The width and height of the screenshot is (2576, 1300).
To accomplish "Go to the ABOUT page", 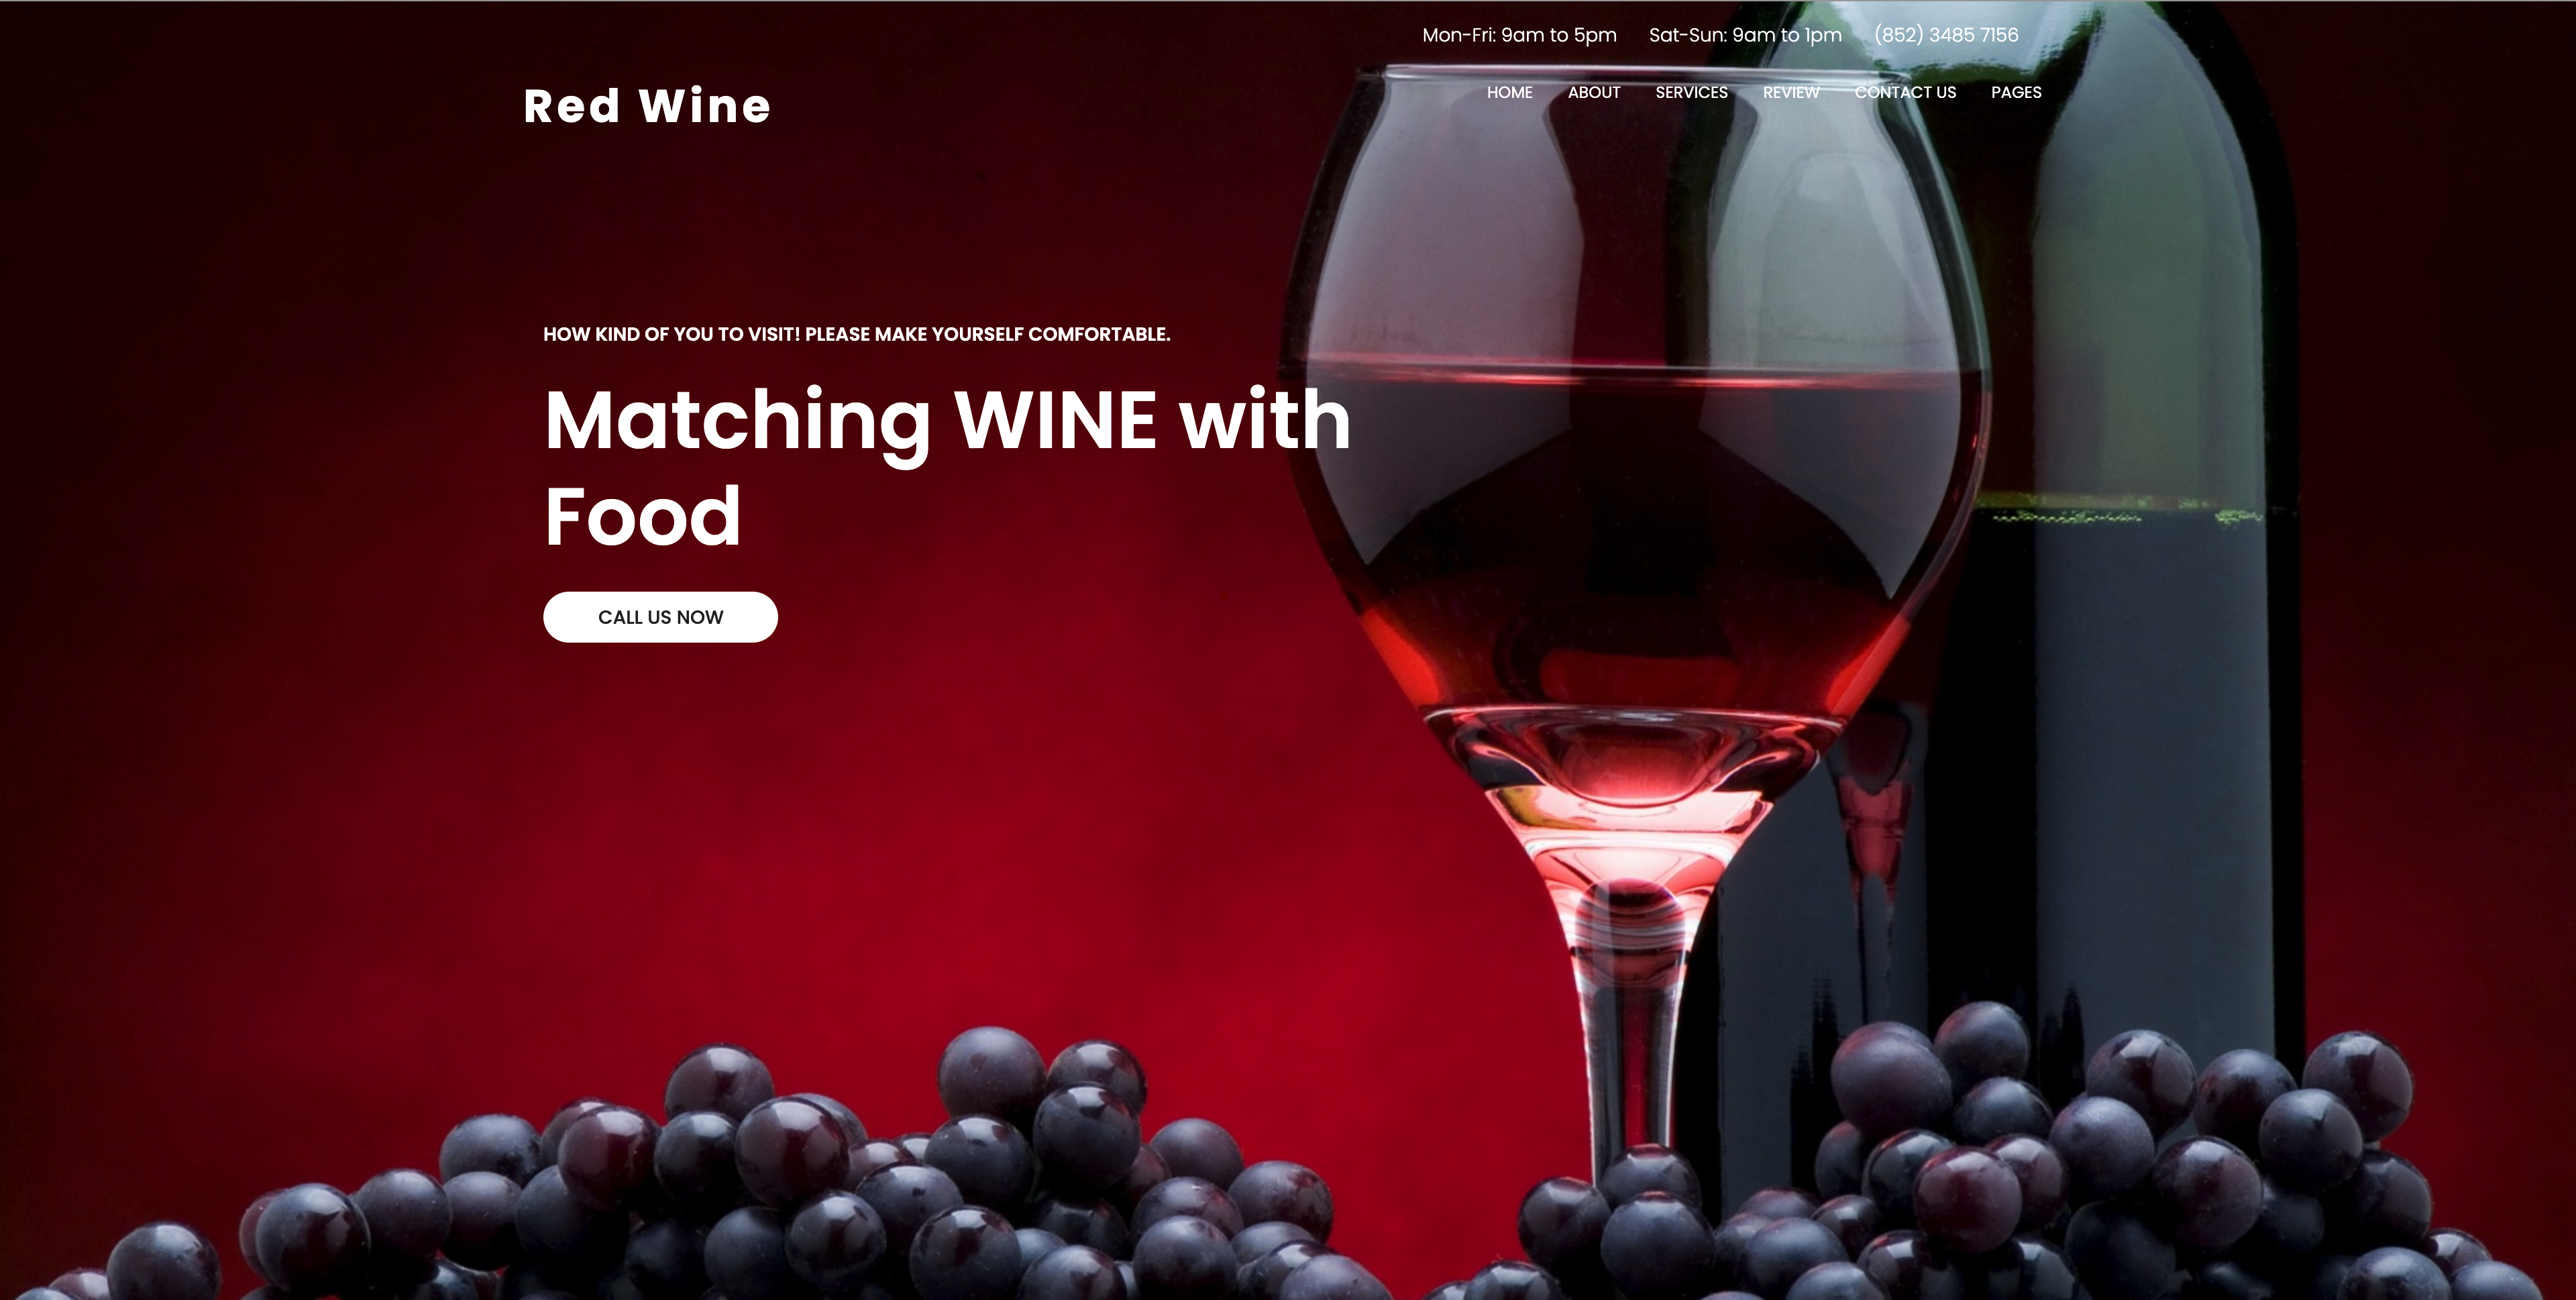I will tap(1594, 92).
